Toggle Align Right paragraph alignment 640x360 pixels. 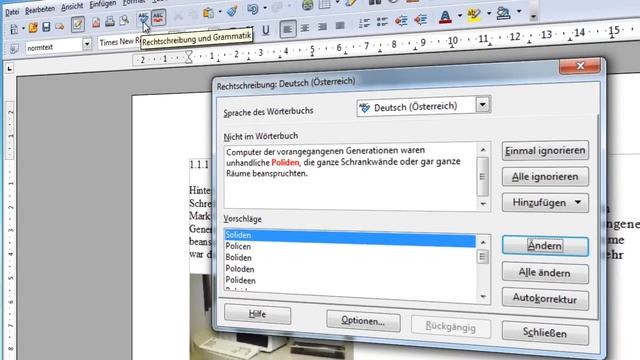click(x=322, y=27)
